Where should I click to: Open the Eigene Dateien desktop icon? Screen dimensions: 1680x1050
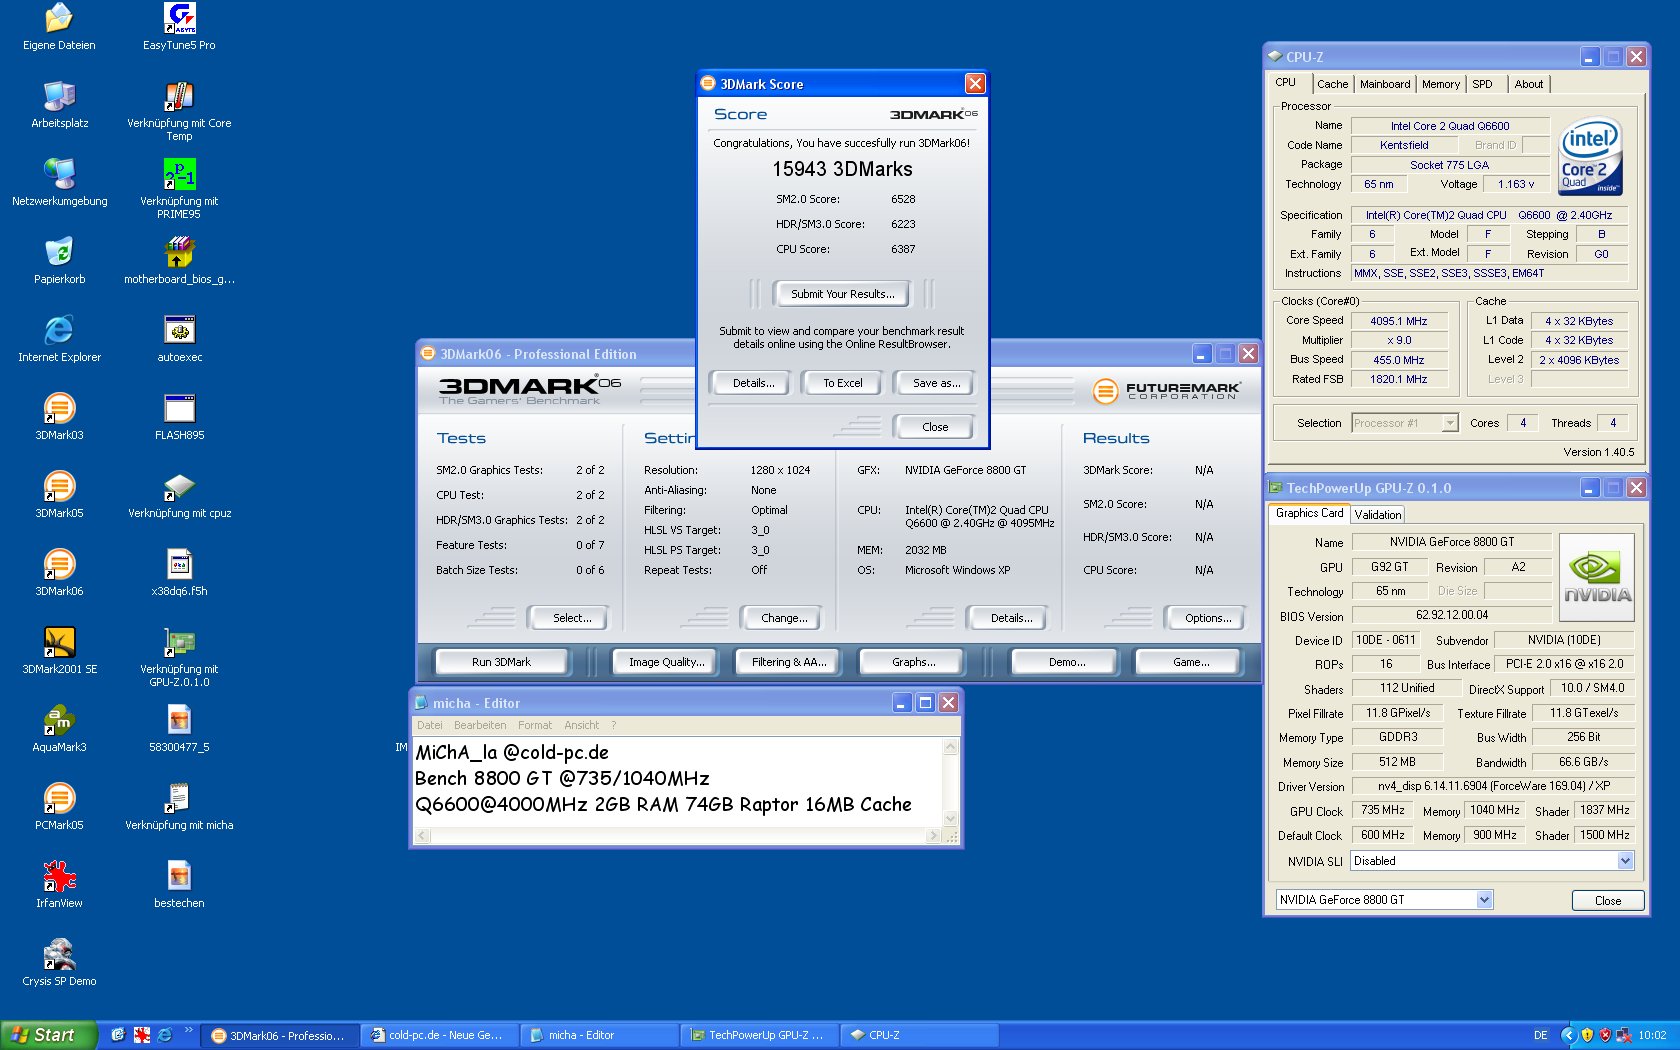(59, 27)
